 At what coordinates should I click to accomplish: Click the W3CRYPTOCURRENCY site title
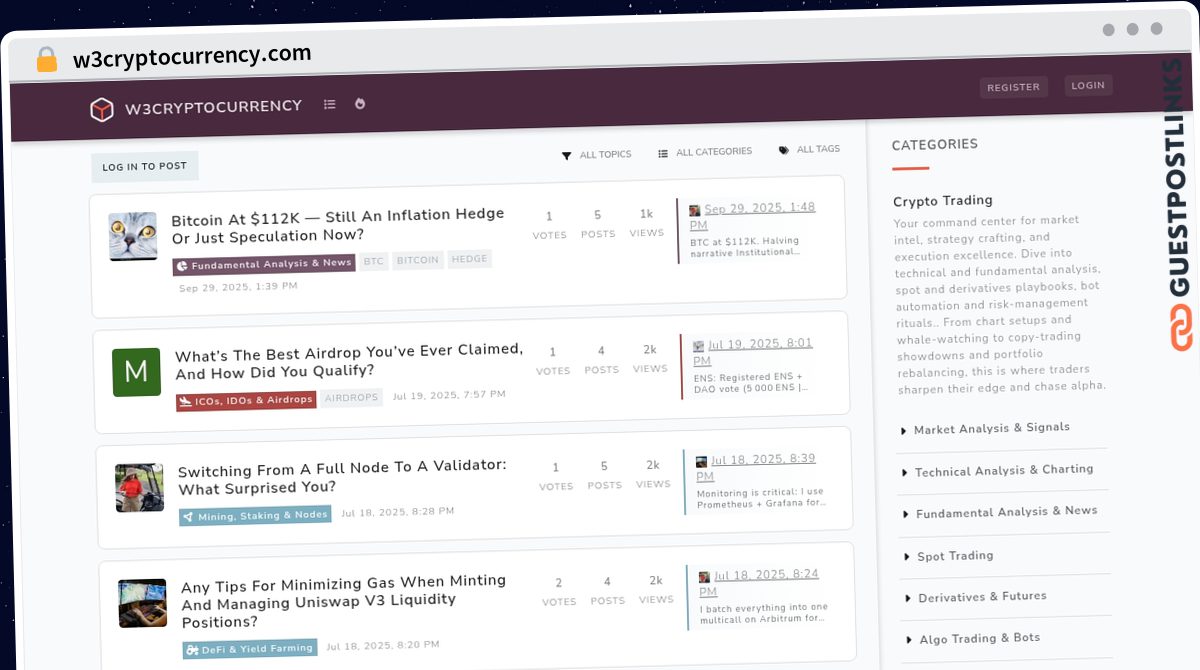pyautogui.click(x=213, y=107)
